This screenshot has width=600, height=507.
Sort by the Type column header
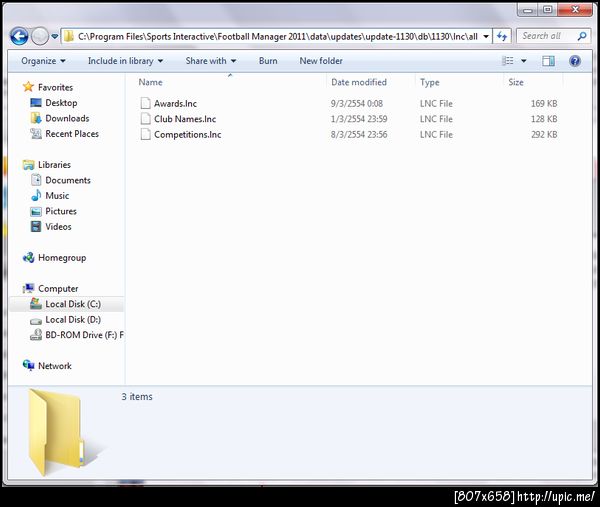pyautogui.click(x=429, y=82)
